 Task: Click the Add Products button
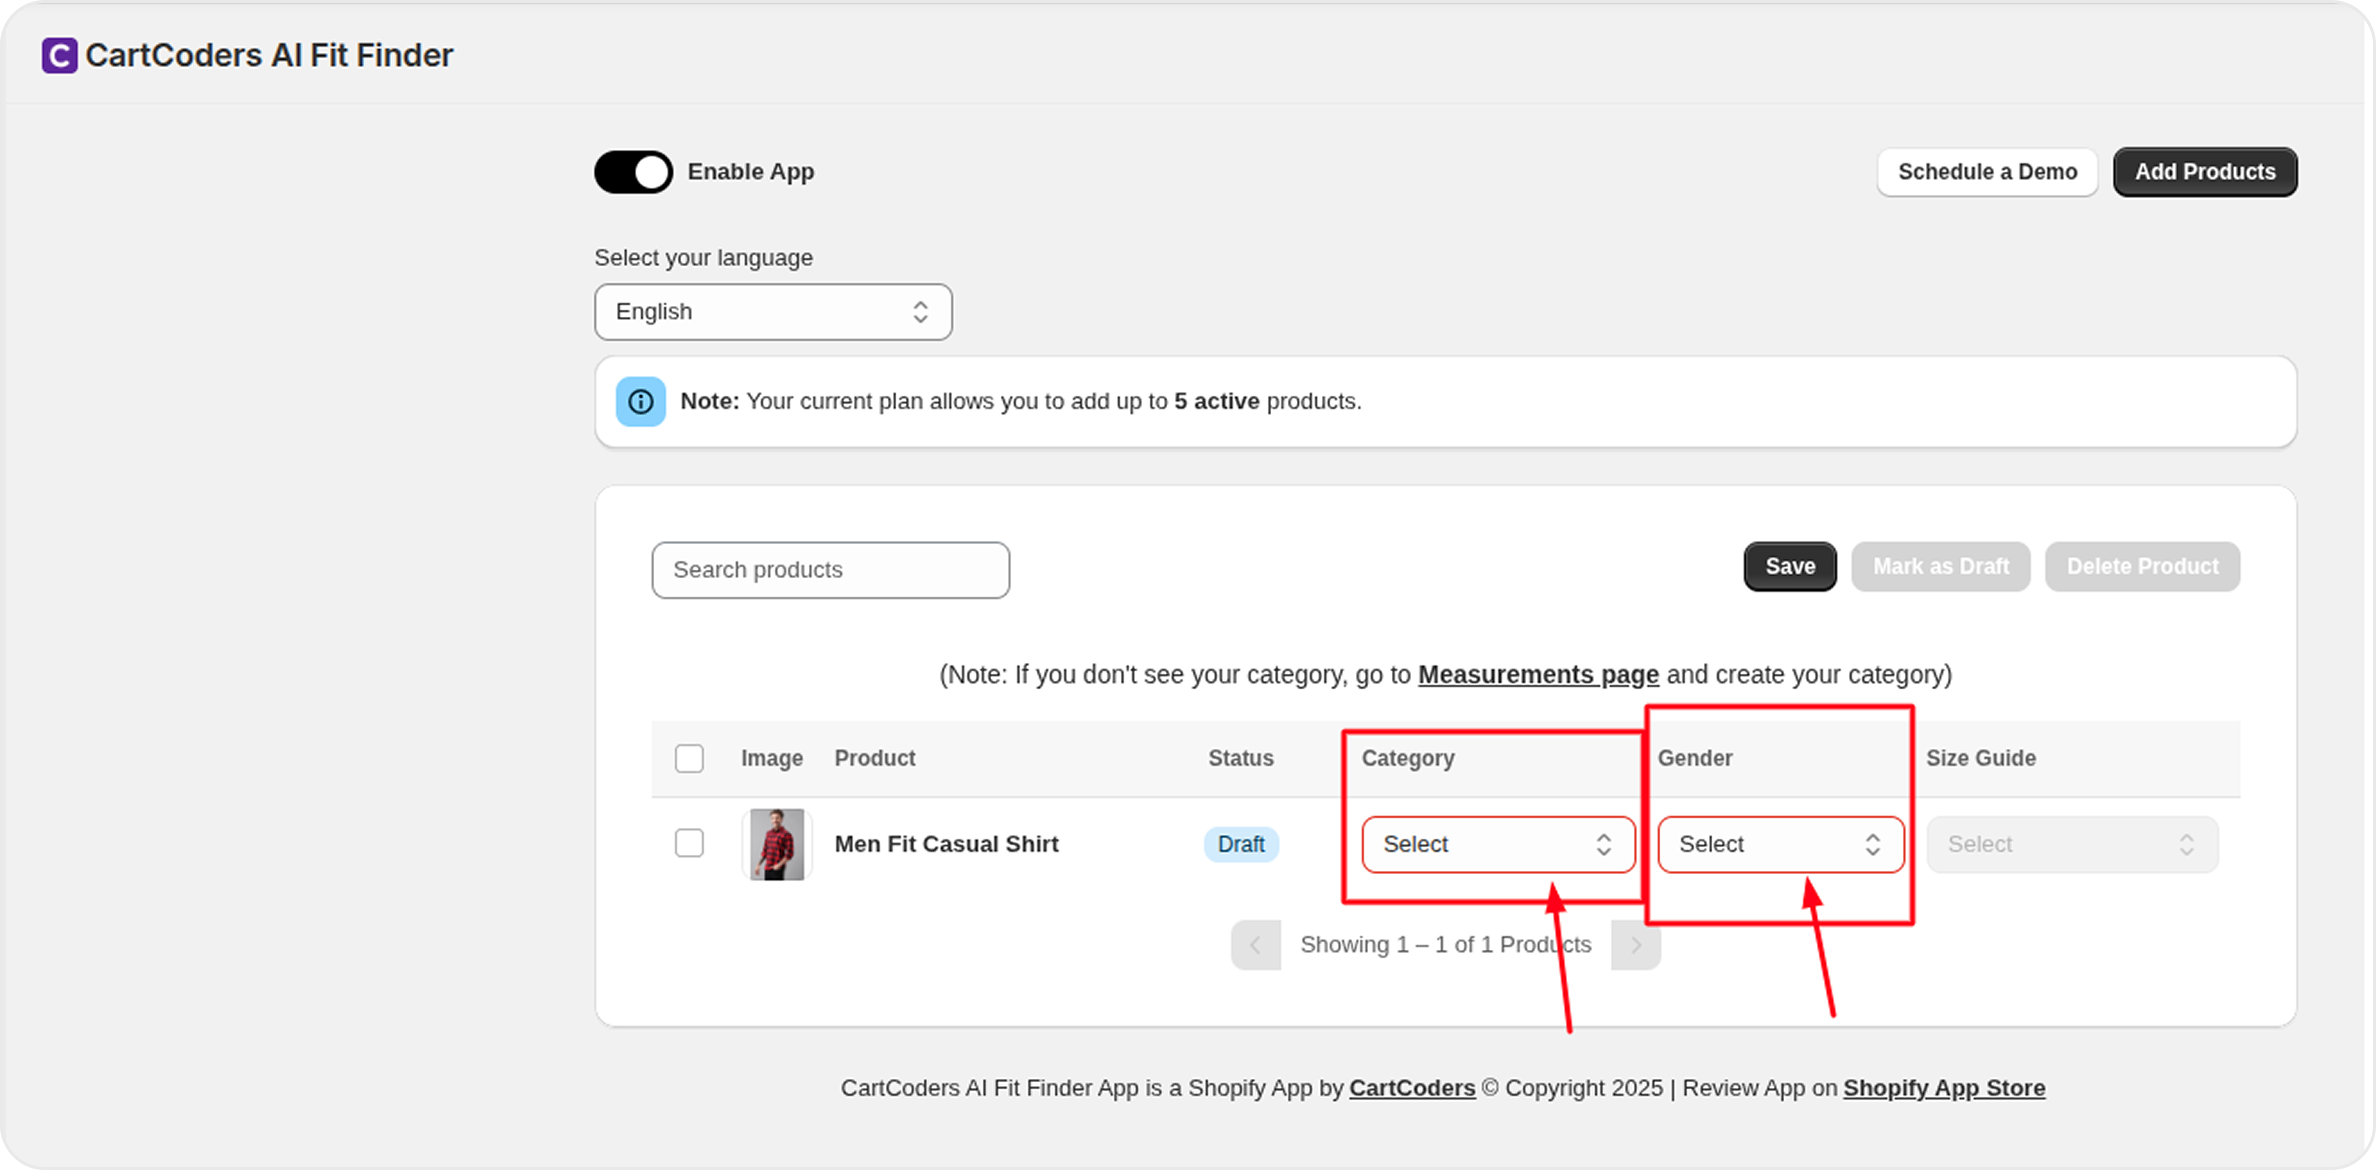(x=2204, y=172)
